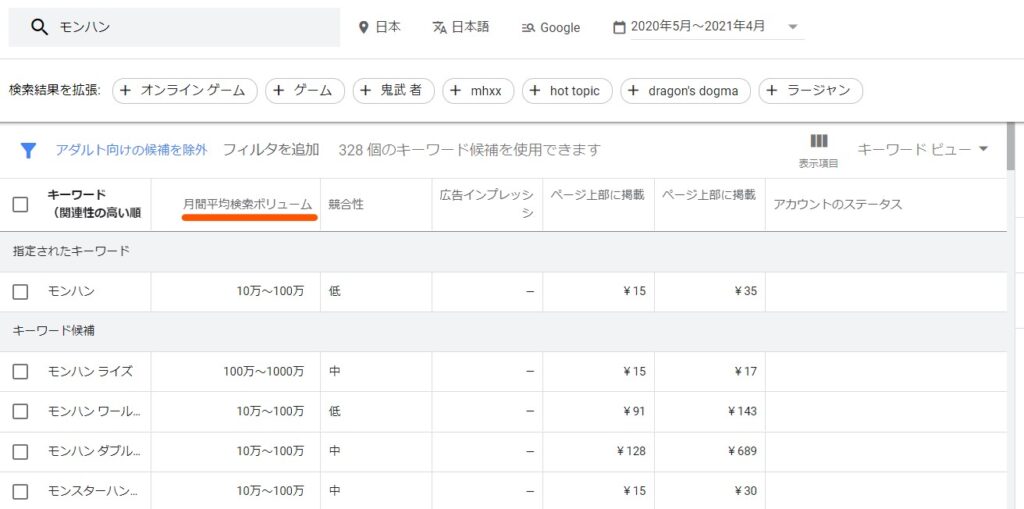Click ¥689 bid value cell
The image size is (1024, 509).
(x=742, y=452)
